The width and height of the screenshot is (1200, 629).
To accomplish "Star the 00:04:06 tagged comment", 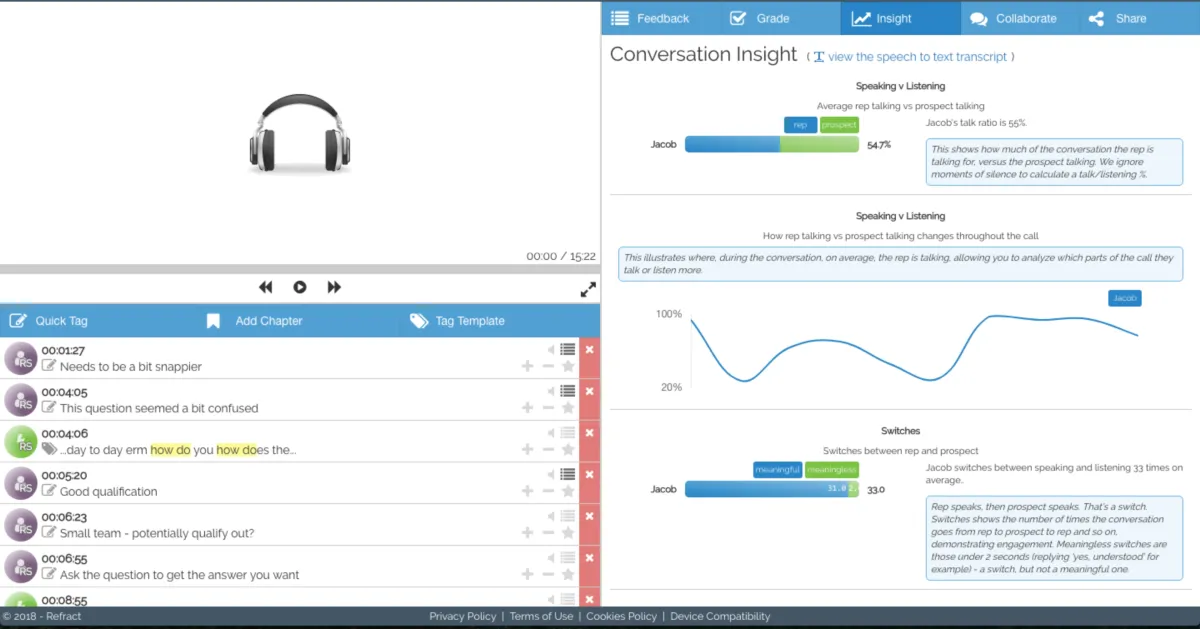I will click(568, 450).
